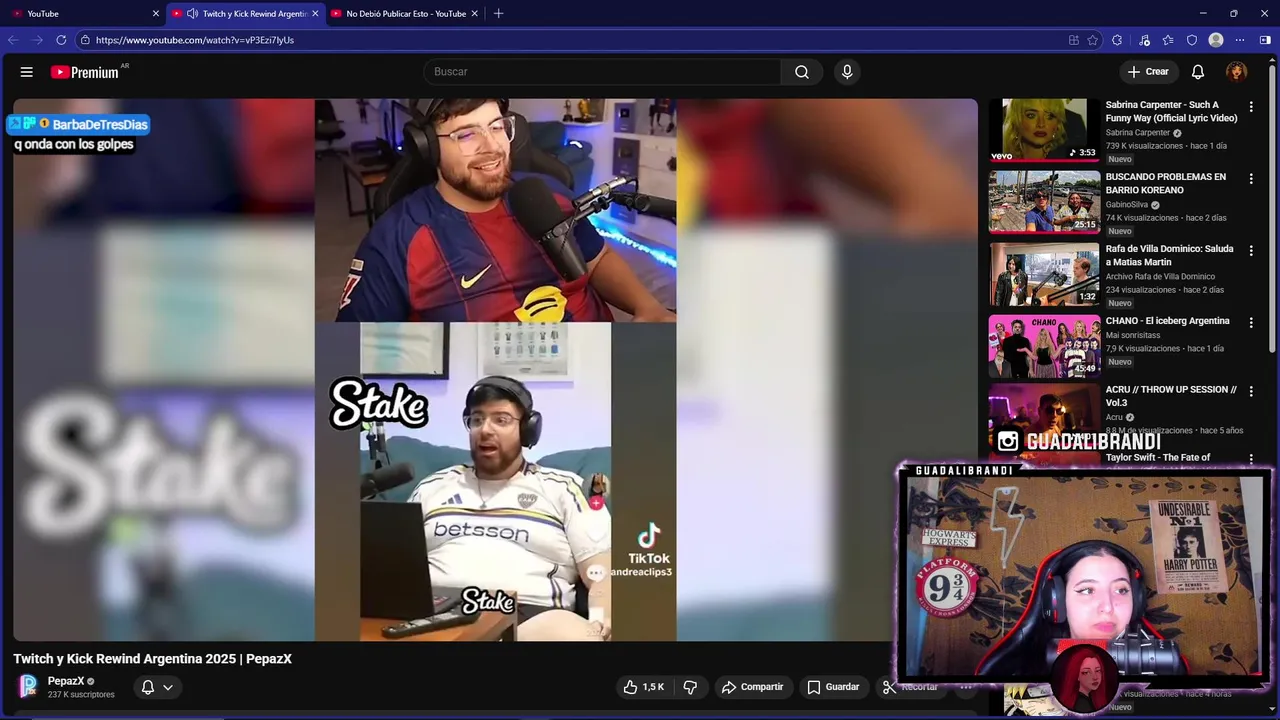Dislike the video with thumbs down

point(690,687)
